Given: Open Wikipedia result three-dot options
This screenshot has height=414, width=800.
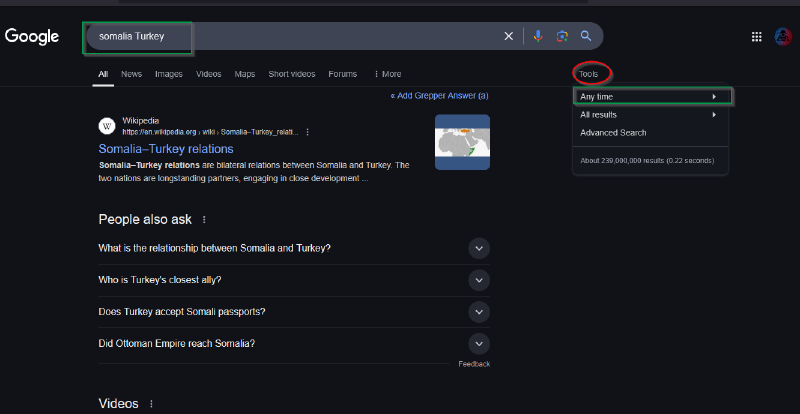Looking at the screenshot, I should (x=307, y=132).
